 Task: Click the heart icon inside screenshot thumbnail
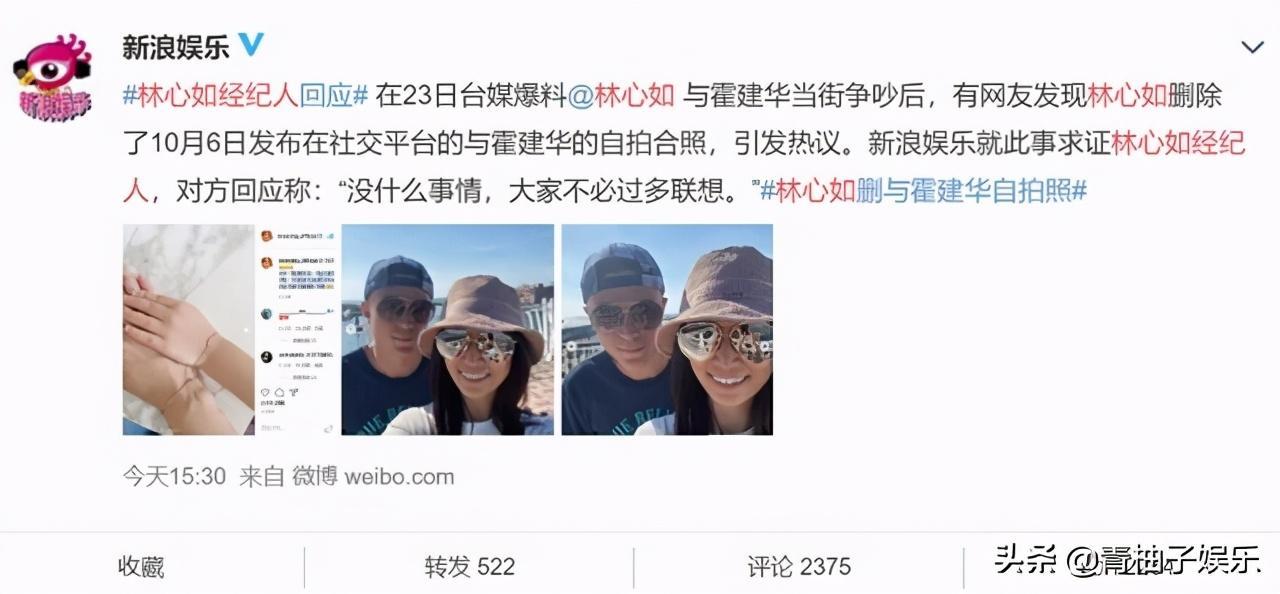click(x=265, y=393)
